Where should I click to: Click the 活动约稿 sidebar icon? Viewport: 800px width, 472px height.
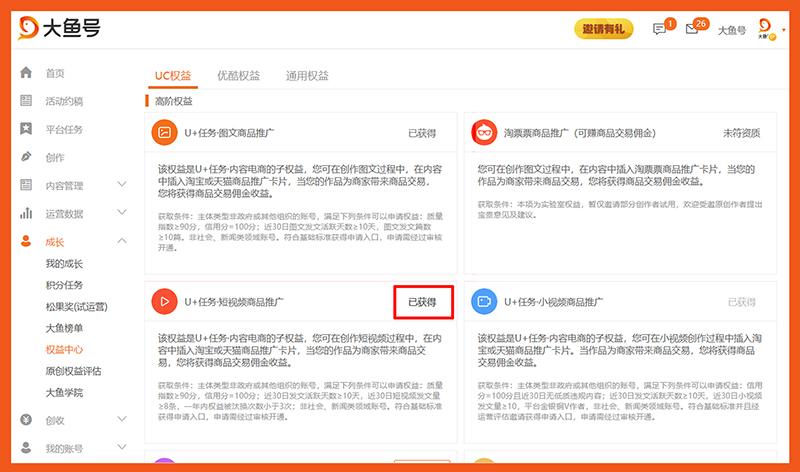26,101
